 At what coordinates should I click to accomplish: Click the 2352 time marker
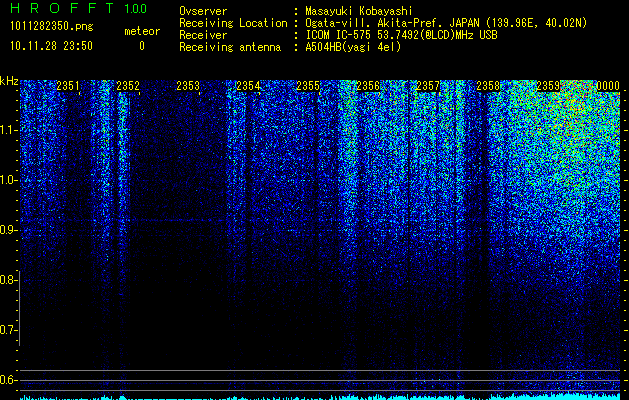tap(128, 86)
